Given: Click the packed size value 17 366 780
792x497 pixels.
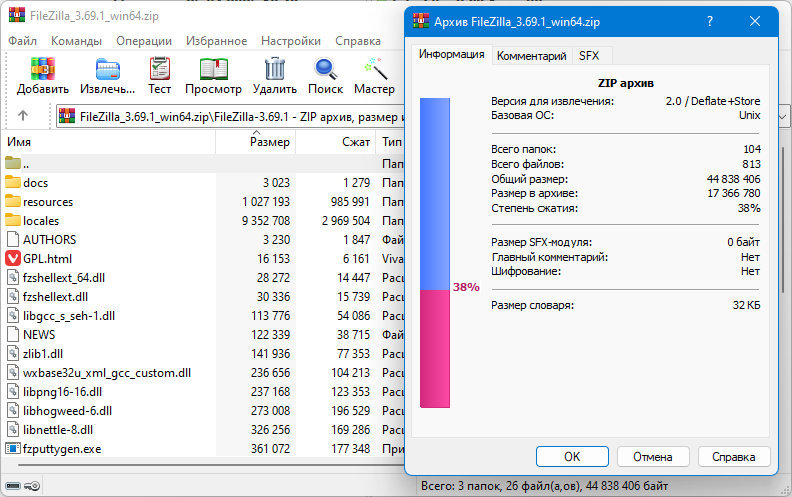Looking at the screenshot, I should pos(733,193).
